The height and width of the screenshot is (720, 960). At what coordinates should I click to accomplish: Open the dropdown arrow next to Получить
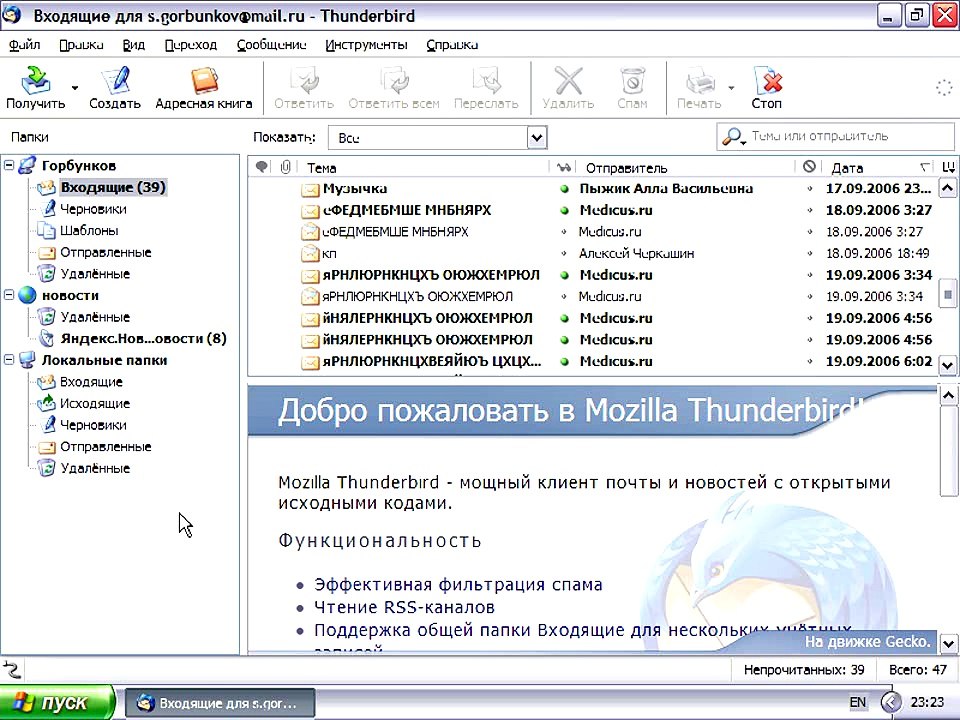[75, 88]
